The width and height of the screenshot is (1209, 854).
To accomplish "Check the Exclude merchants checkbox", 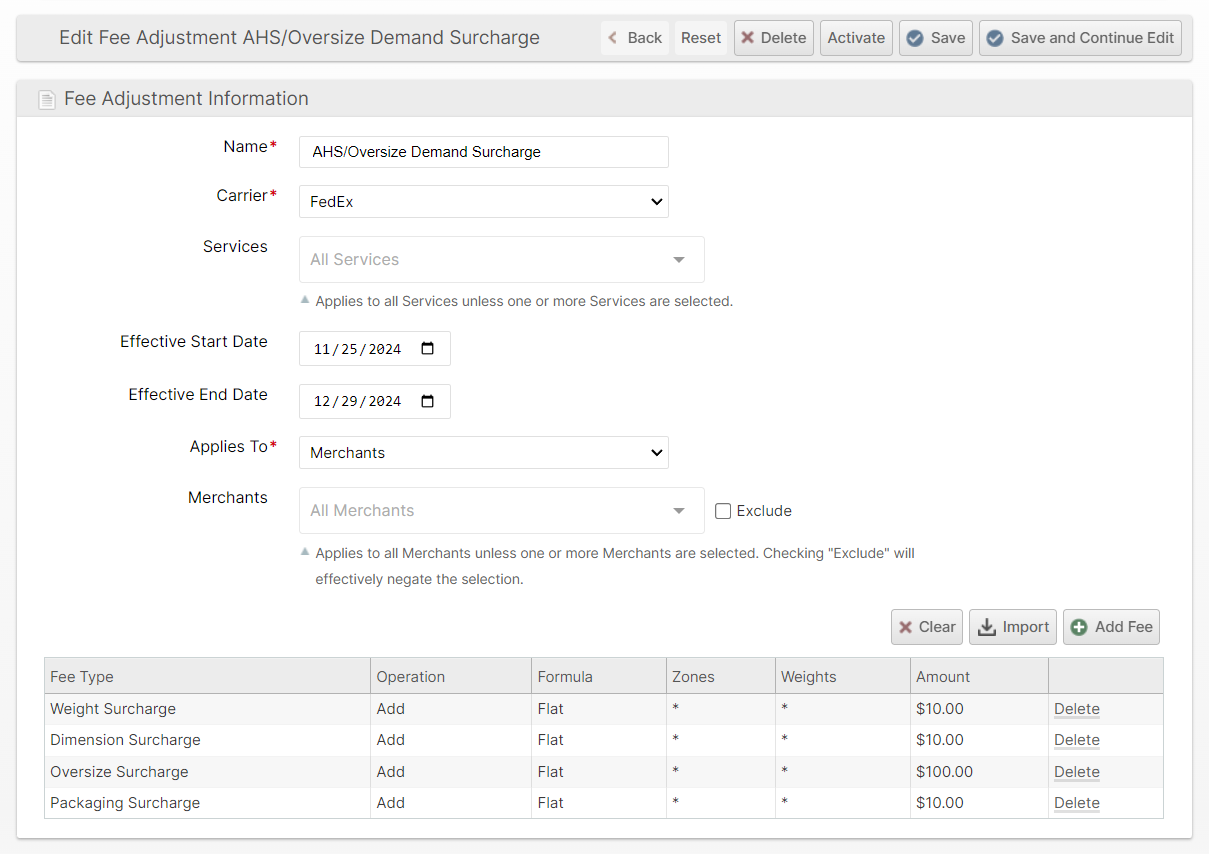I will point(723,511).
